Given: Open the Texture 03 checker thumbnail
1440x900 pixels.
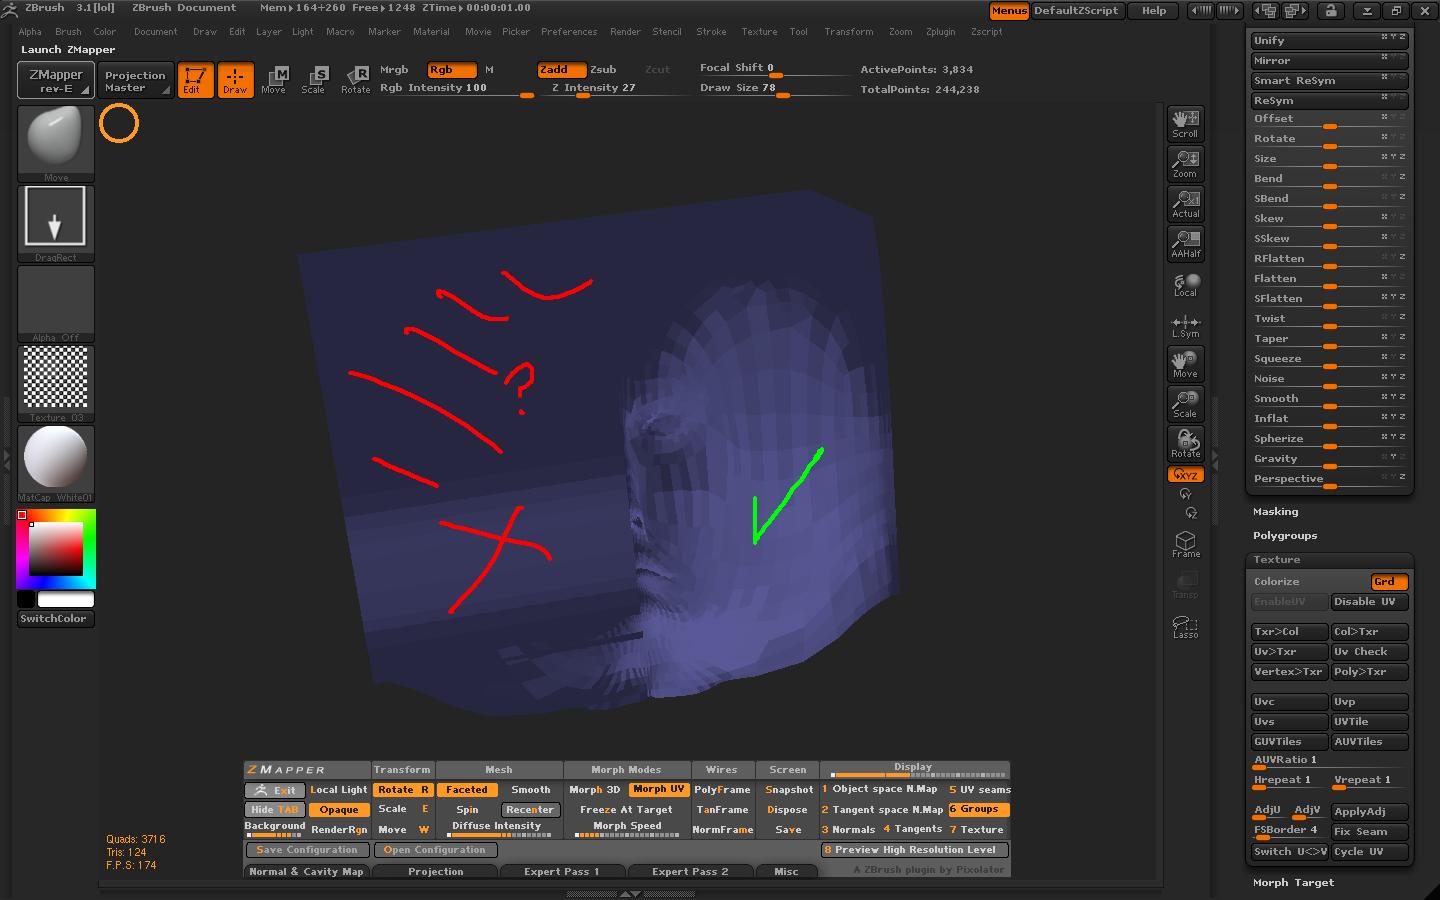Looking at the screenshot, I should (x=56, y=384).
